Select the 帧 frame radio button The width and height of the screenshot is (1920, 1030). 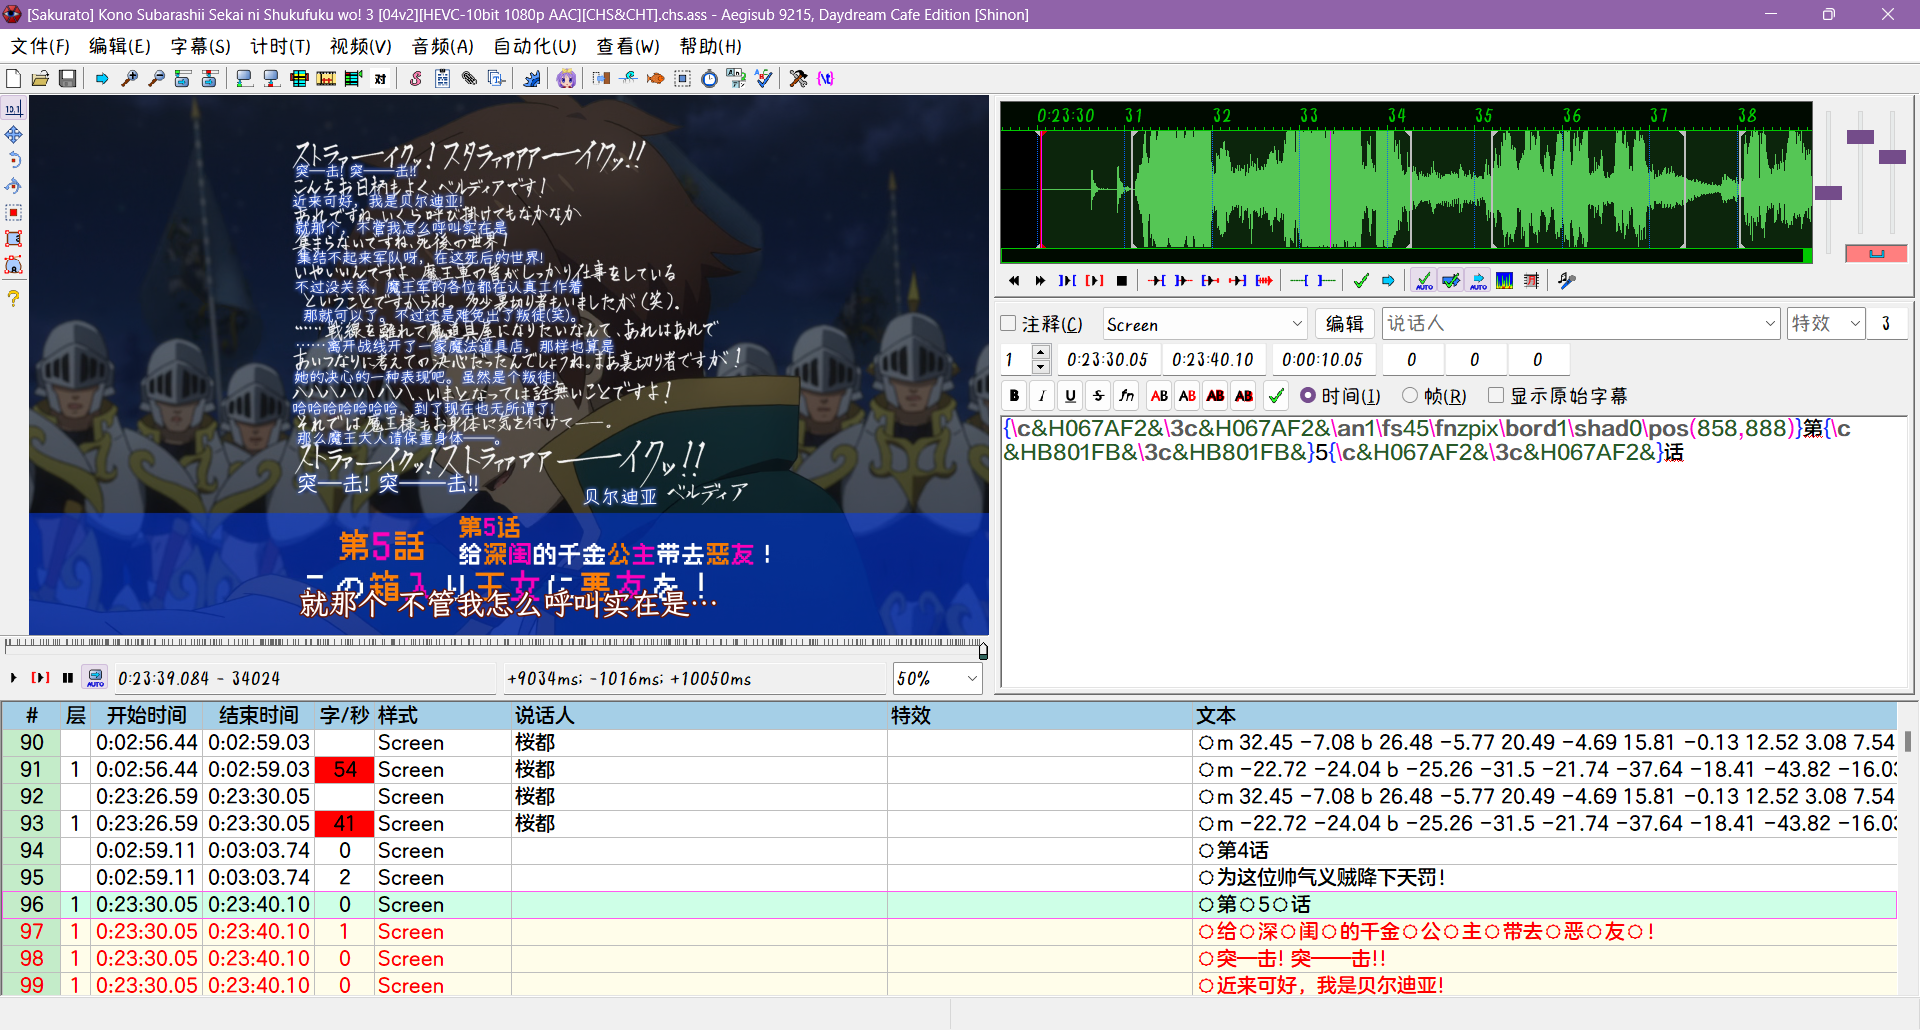click(1410, 396)
